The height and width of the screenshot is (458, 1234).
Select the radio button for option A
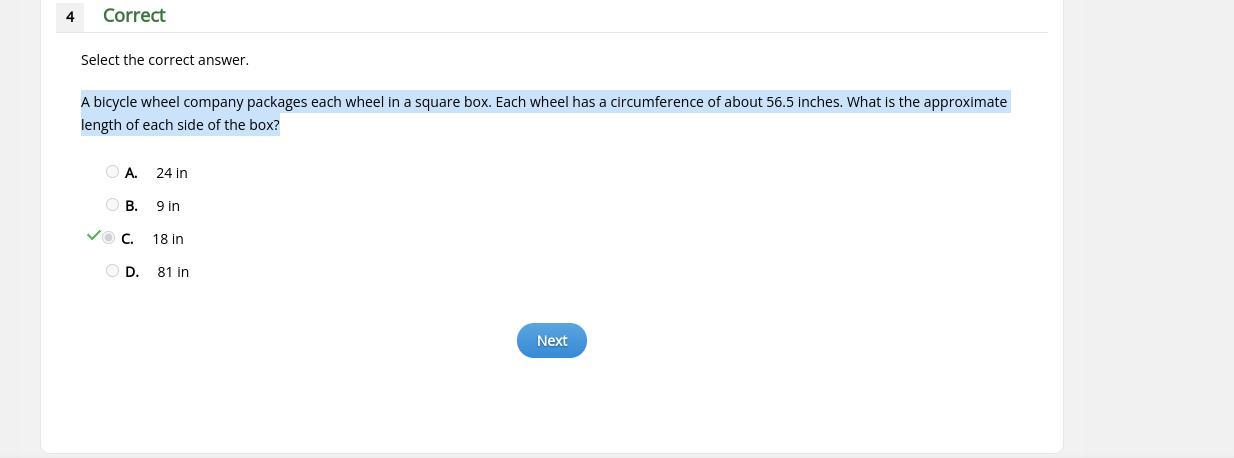tap(112, 172)
